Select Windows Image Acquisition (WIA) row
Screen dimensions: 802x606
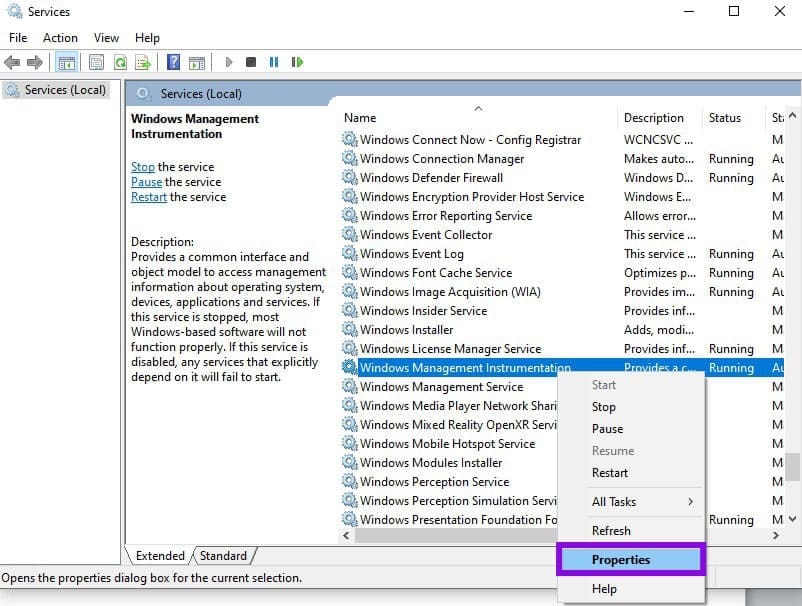click(562, 291)
